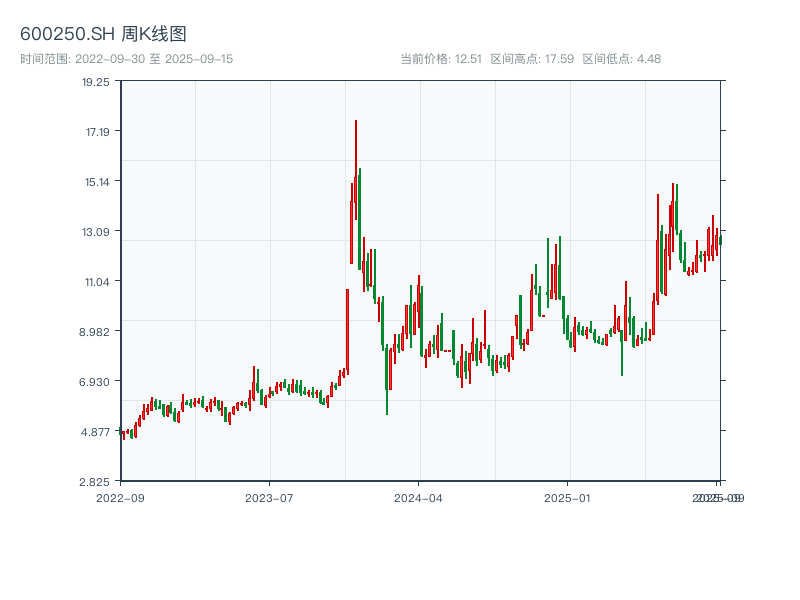
Task: Click the y-axis value 19.25
Action: click(x=95, y=82)
